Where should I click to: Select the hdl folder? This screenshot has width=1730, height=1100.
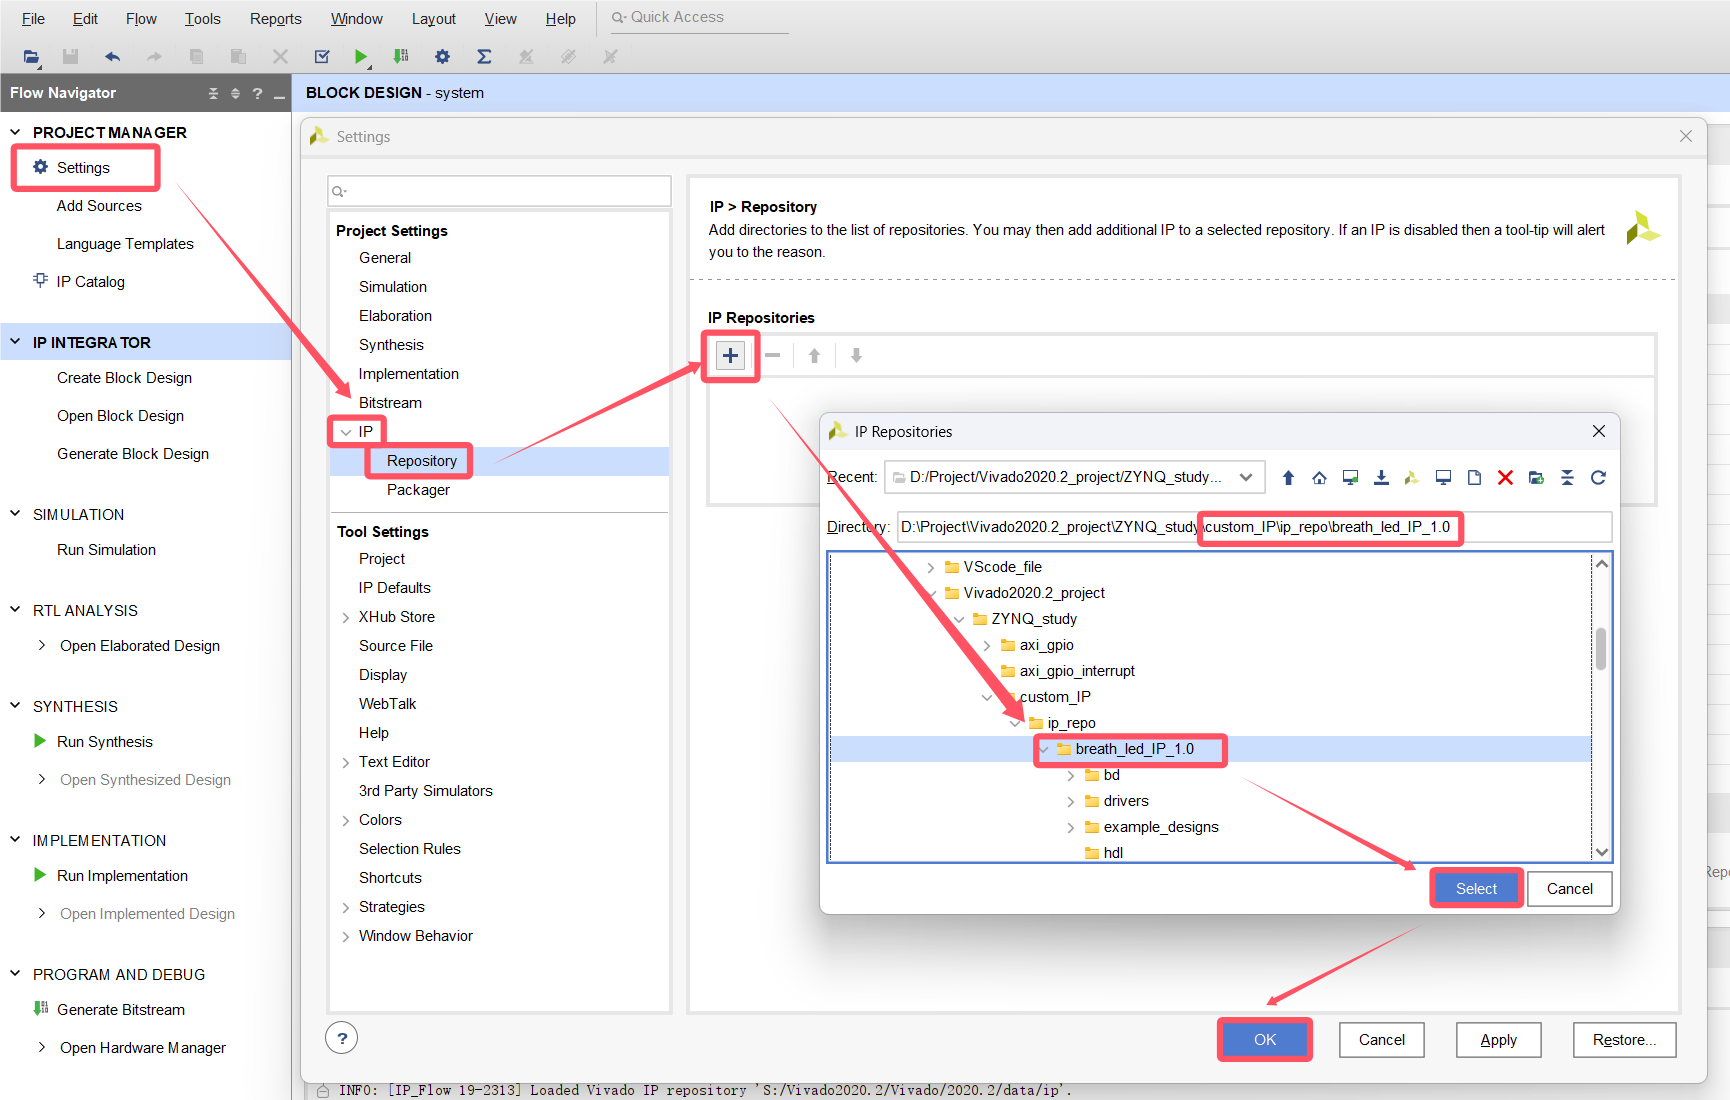click(1113, 853)
